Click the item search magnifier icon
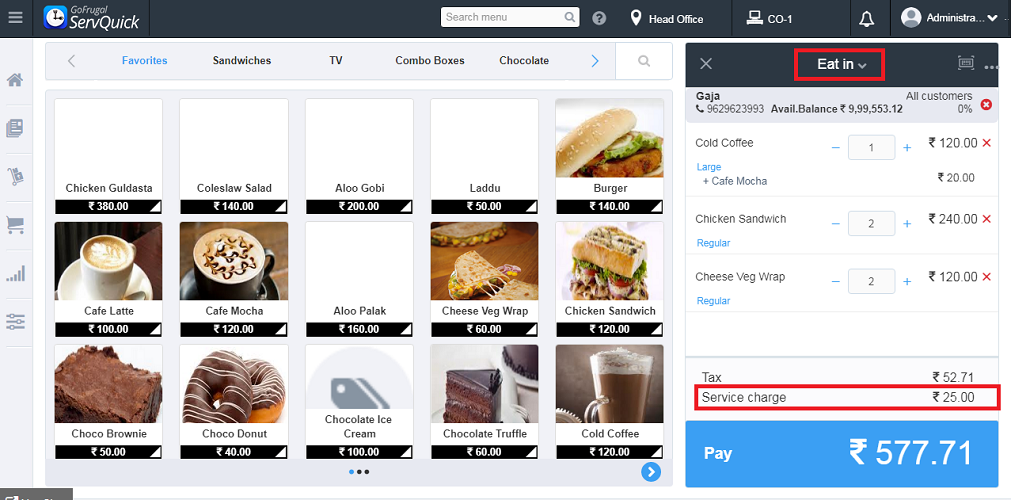The image size is (1011, 500). (x=643, y=61)
